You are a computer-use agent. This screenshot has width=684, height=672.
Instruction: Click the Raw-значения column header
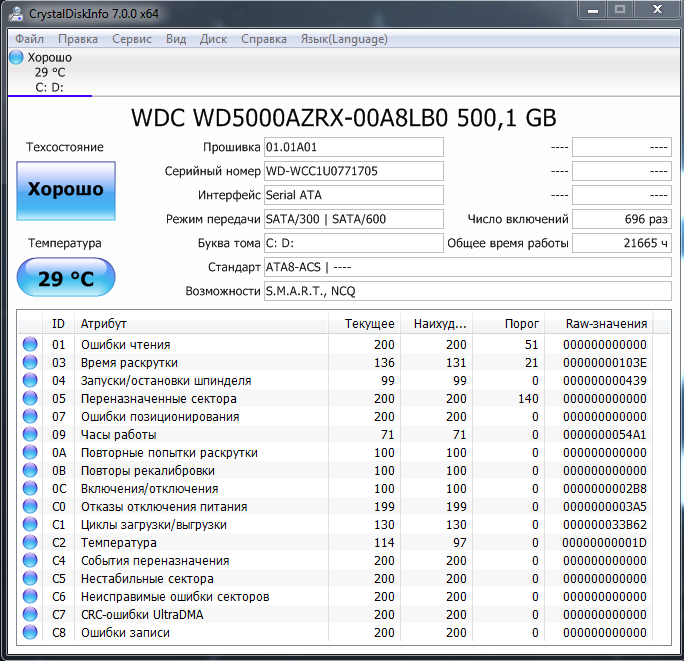pos(605,323)
